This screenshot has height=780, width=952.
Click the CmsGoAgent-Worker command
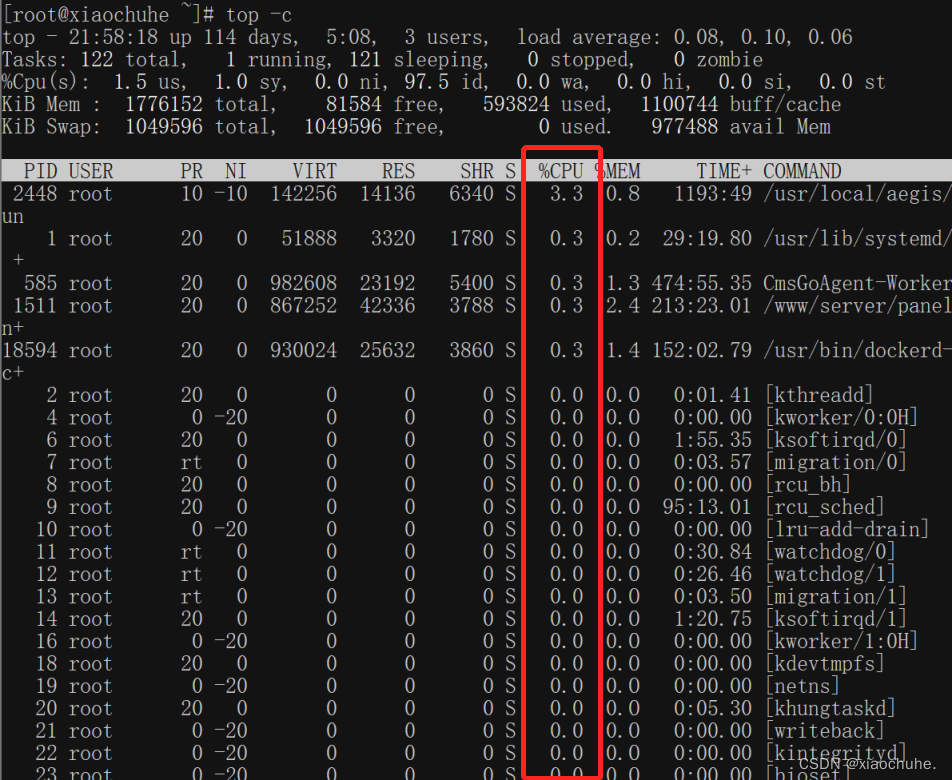tap(857, 283)
